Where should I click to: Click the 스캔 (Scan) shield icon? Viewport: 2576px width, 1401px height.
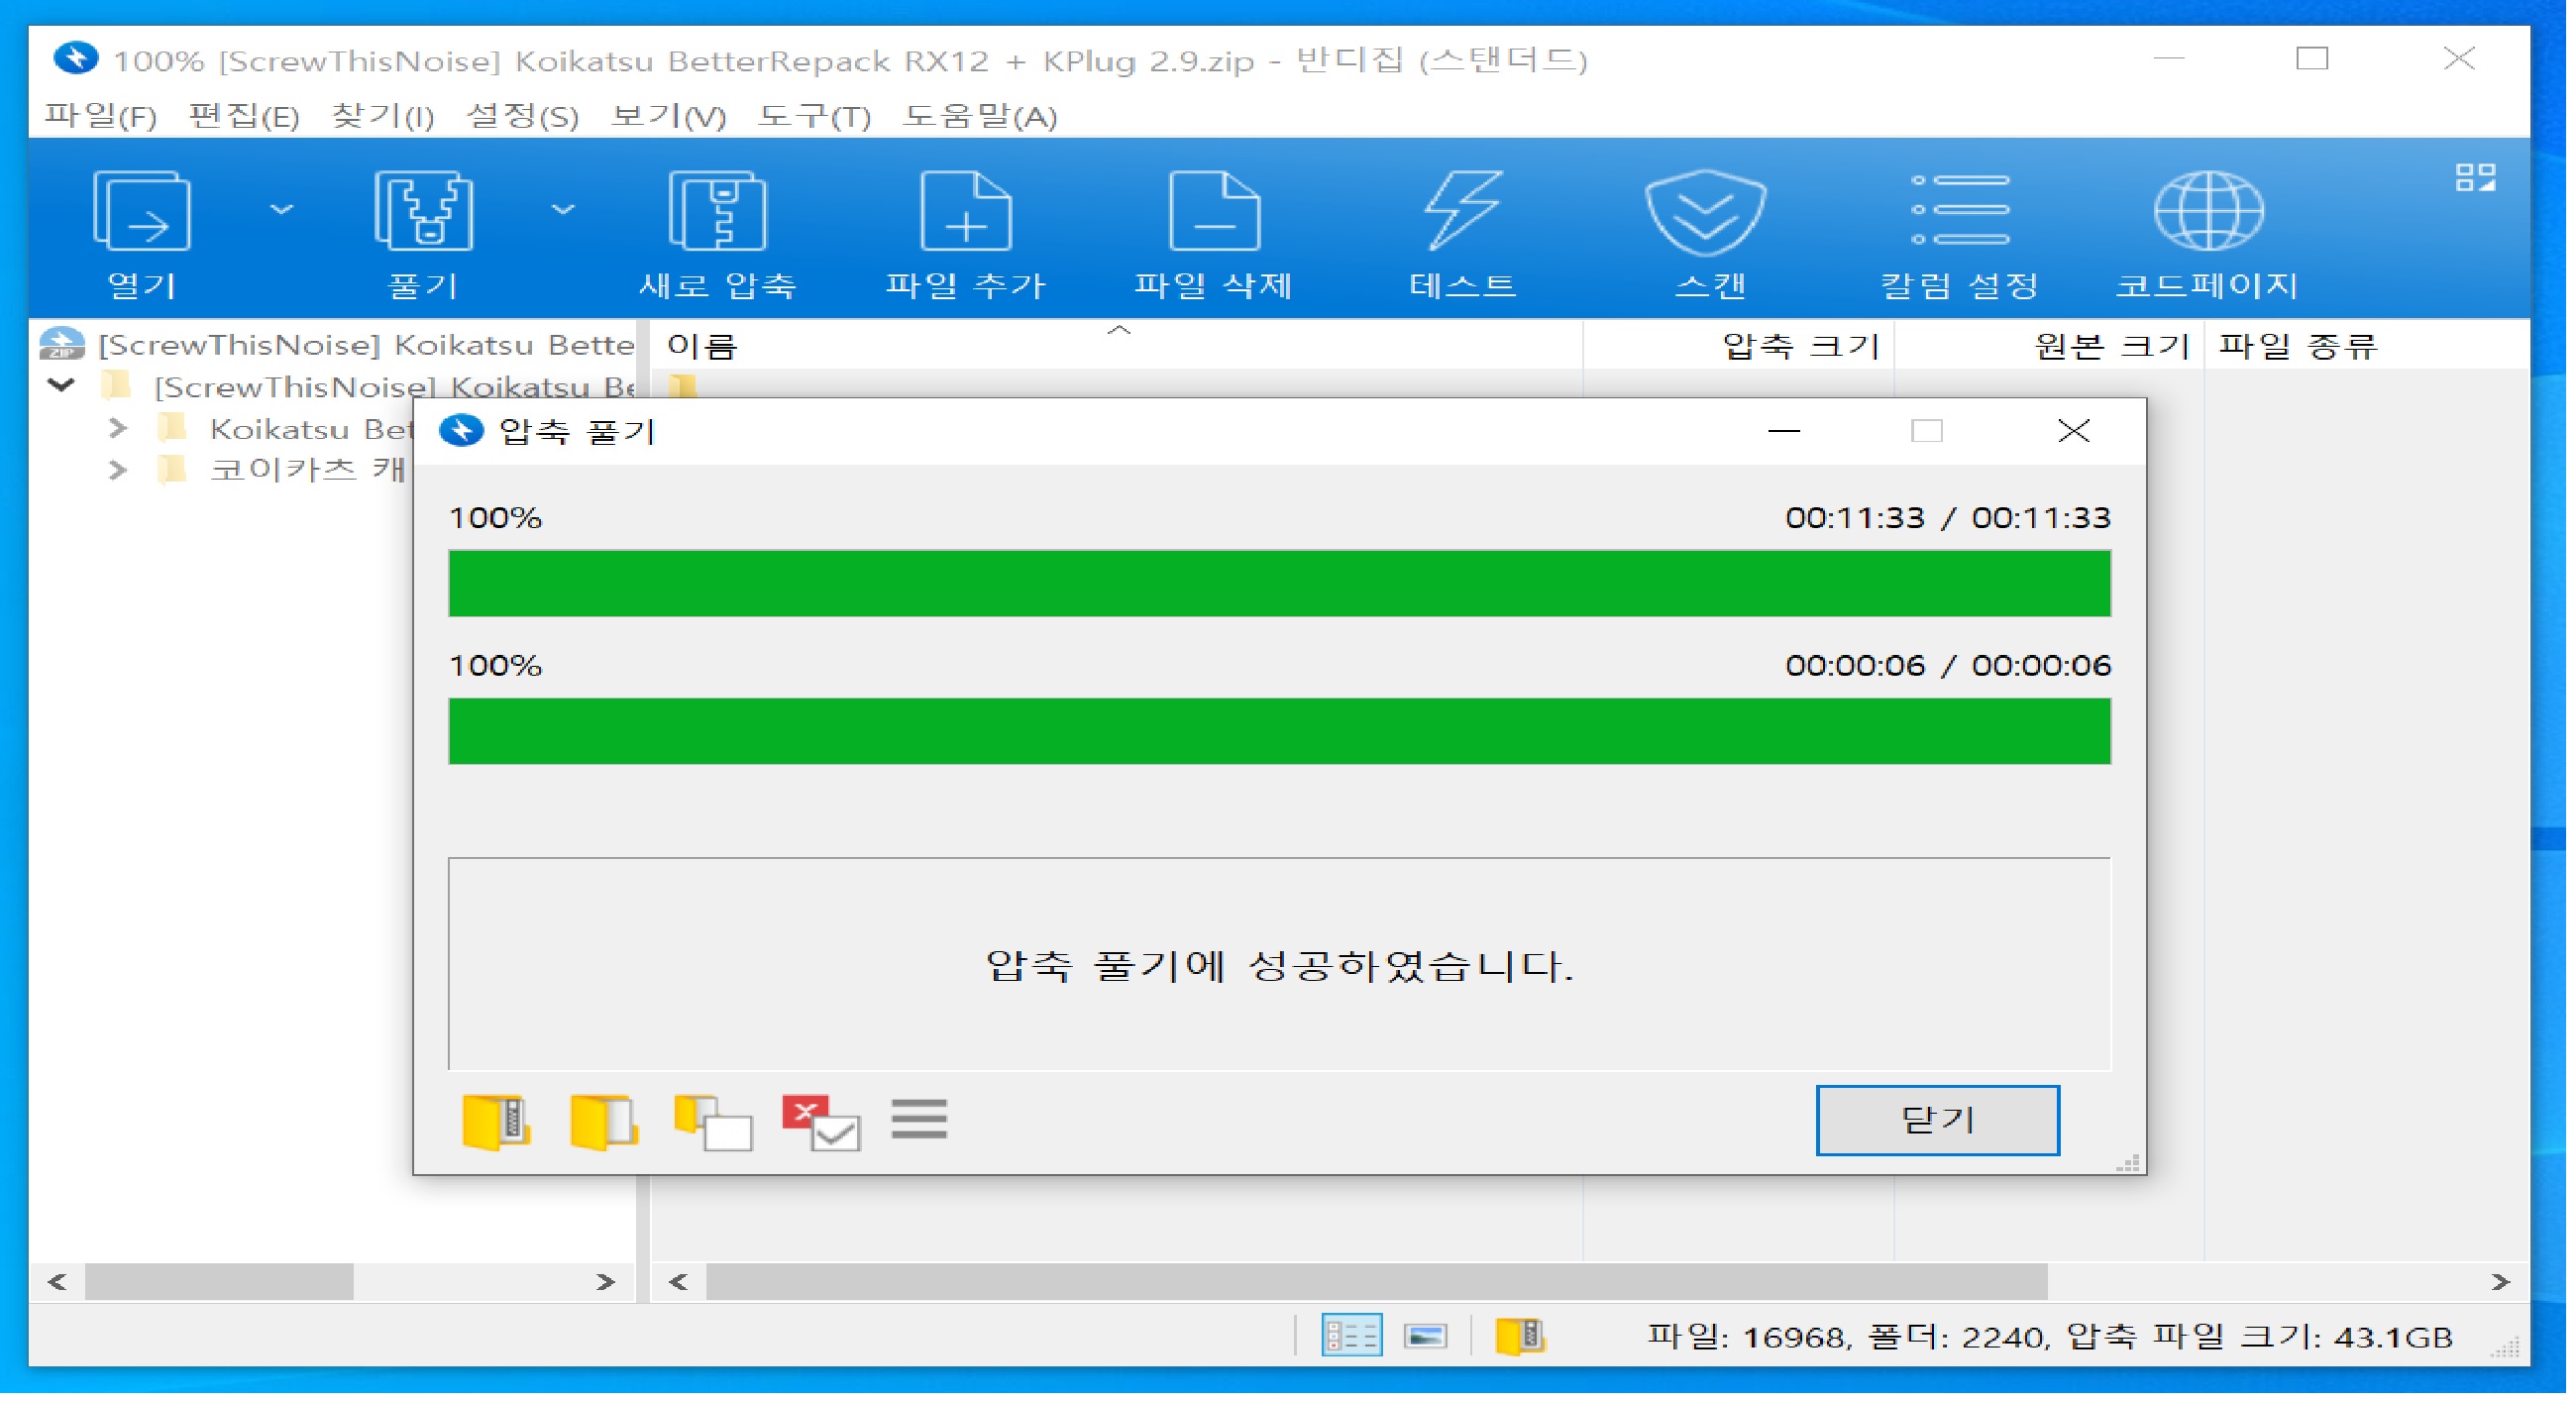point(1707,212)
